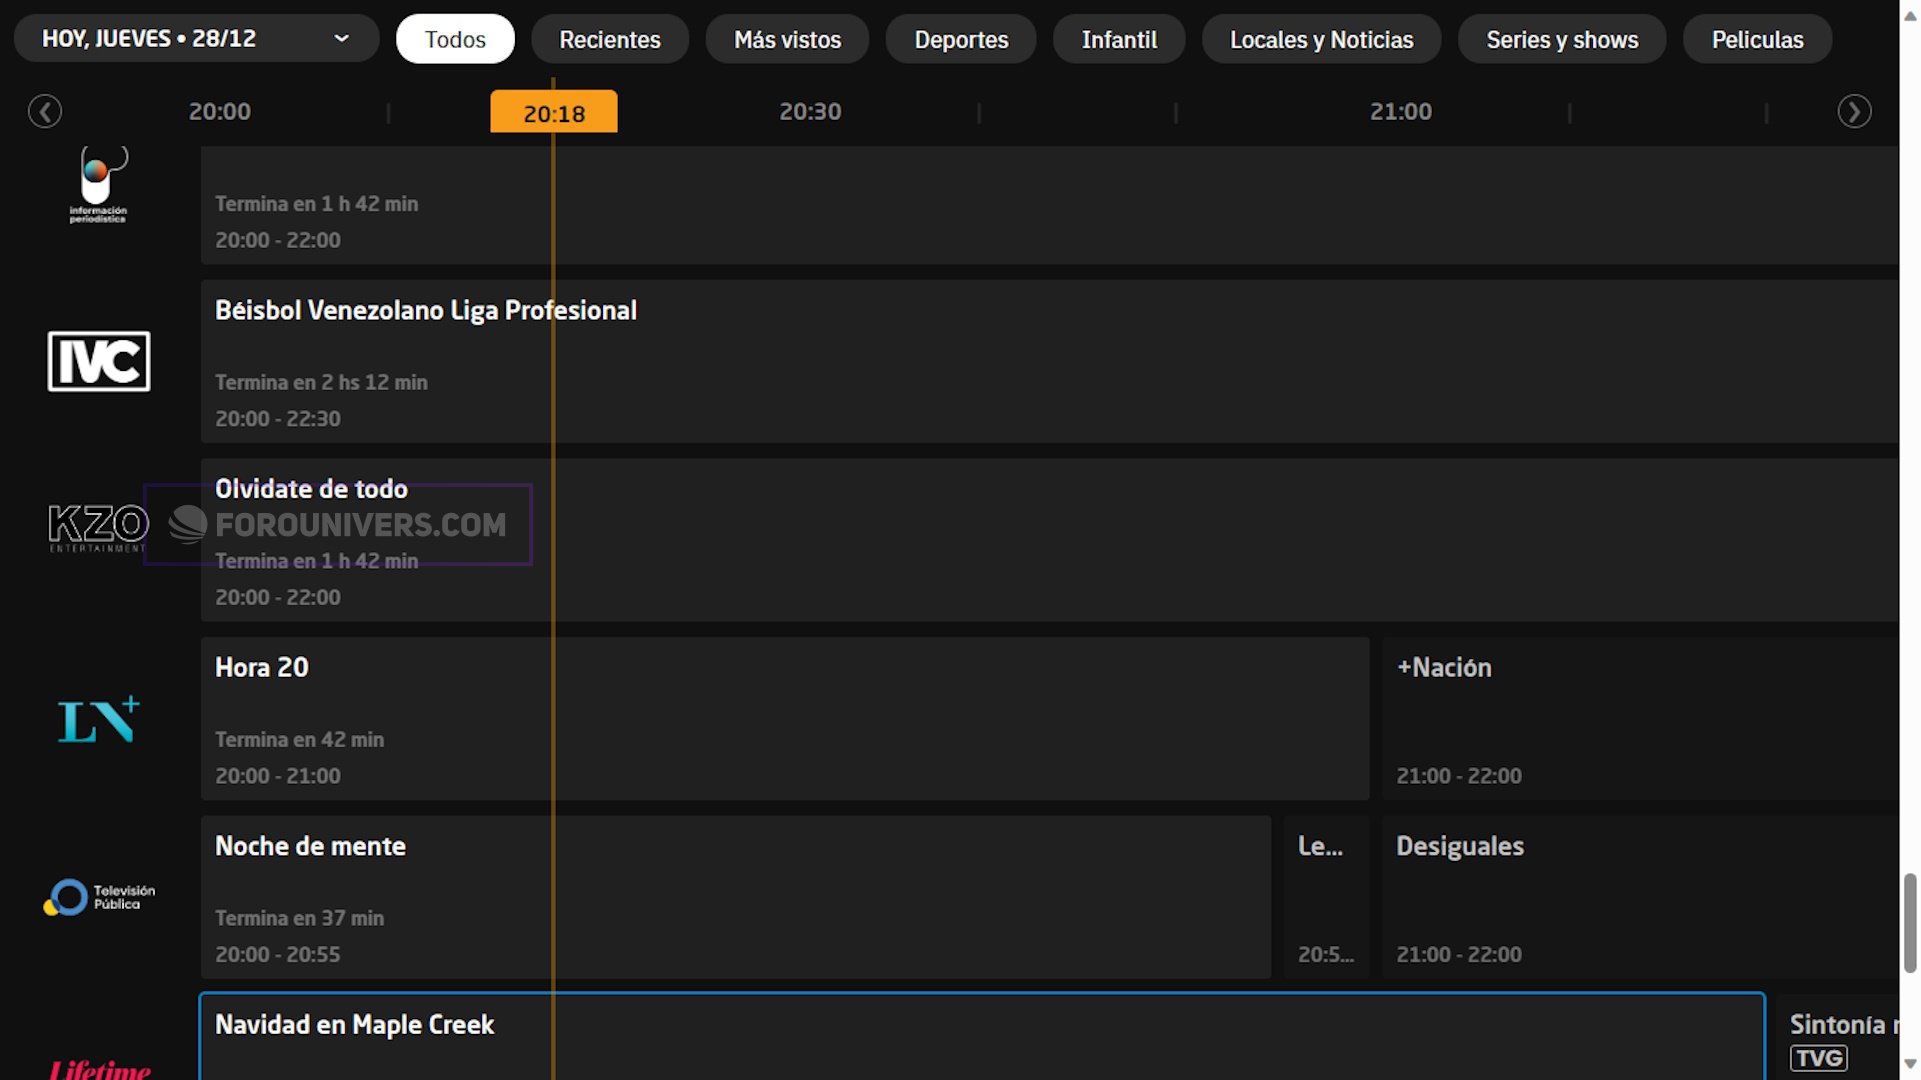Click the vertical scrollbar thumb
This screenshot has height=1080, width=1921.
(x=1910, y=922)
